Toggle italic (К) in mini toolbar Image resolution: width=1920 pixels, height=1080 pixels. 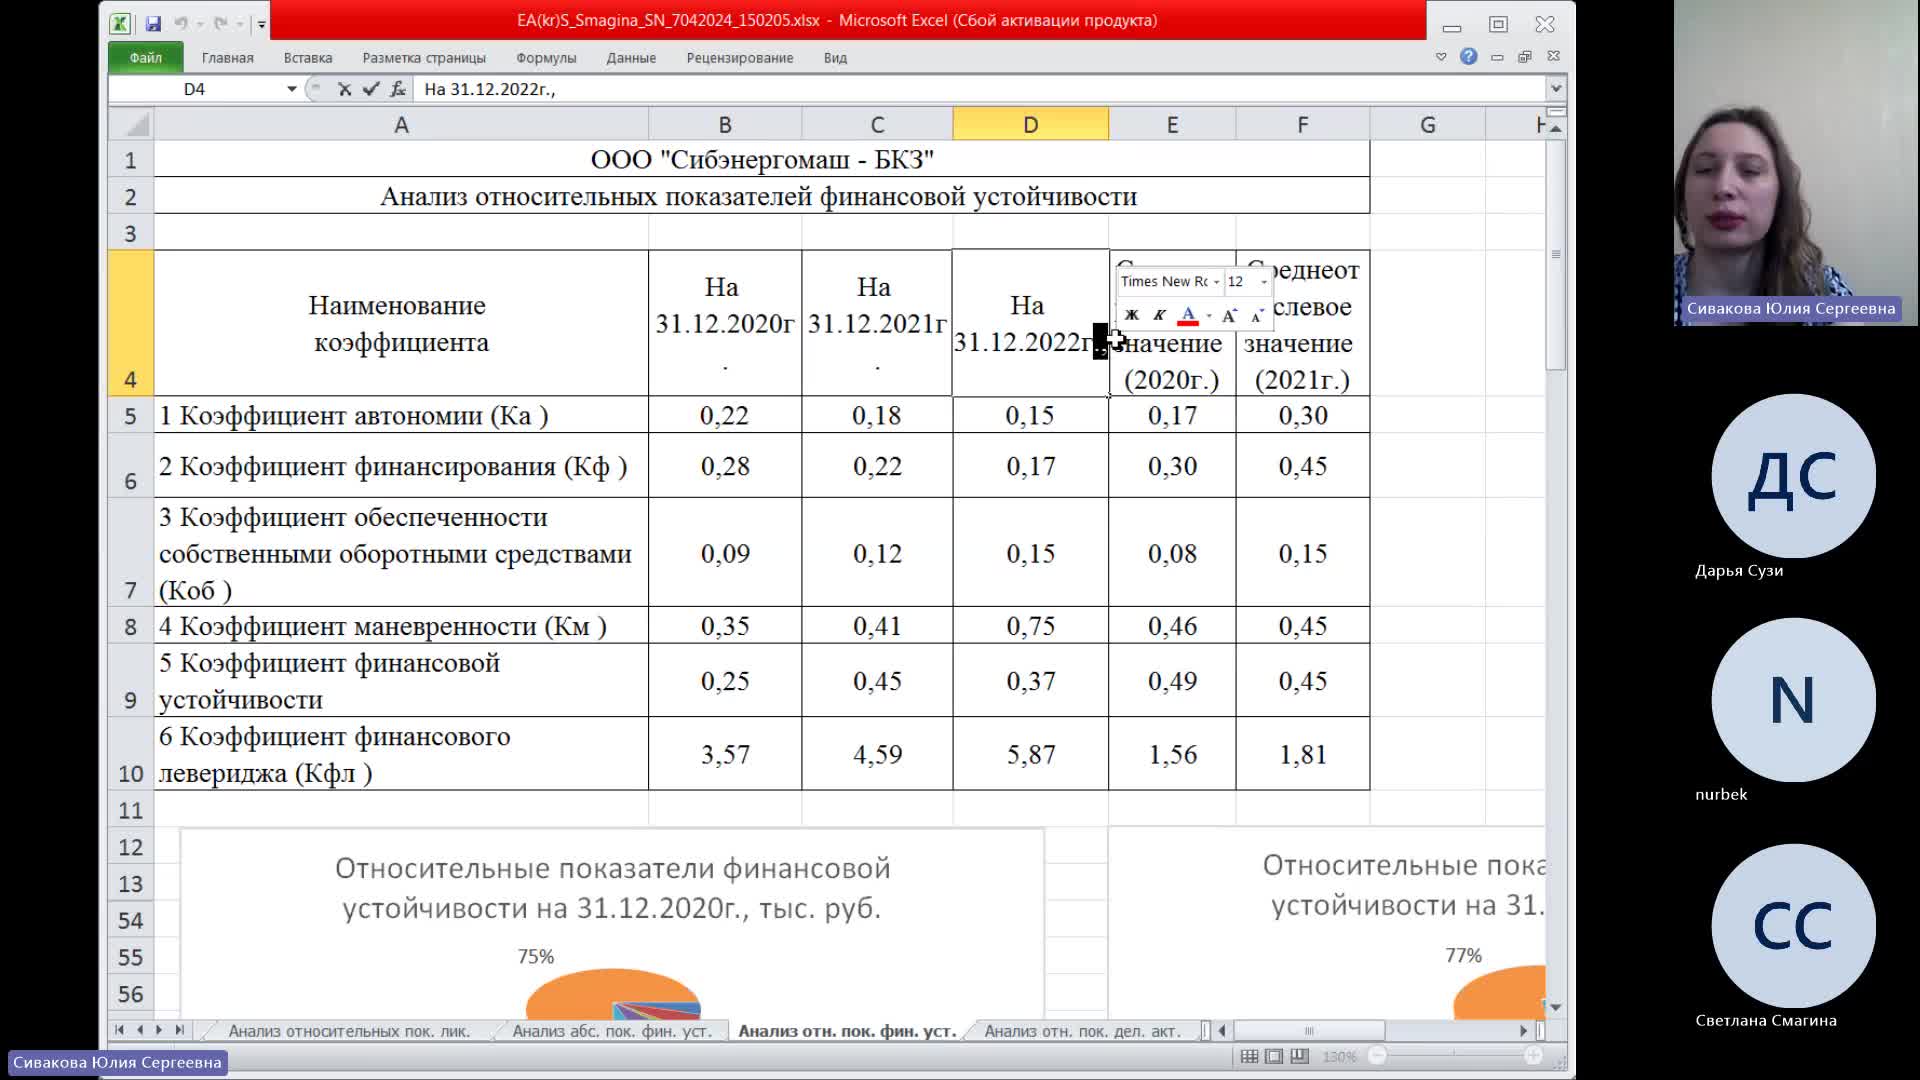tap(1159, 315)
